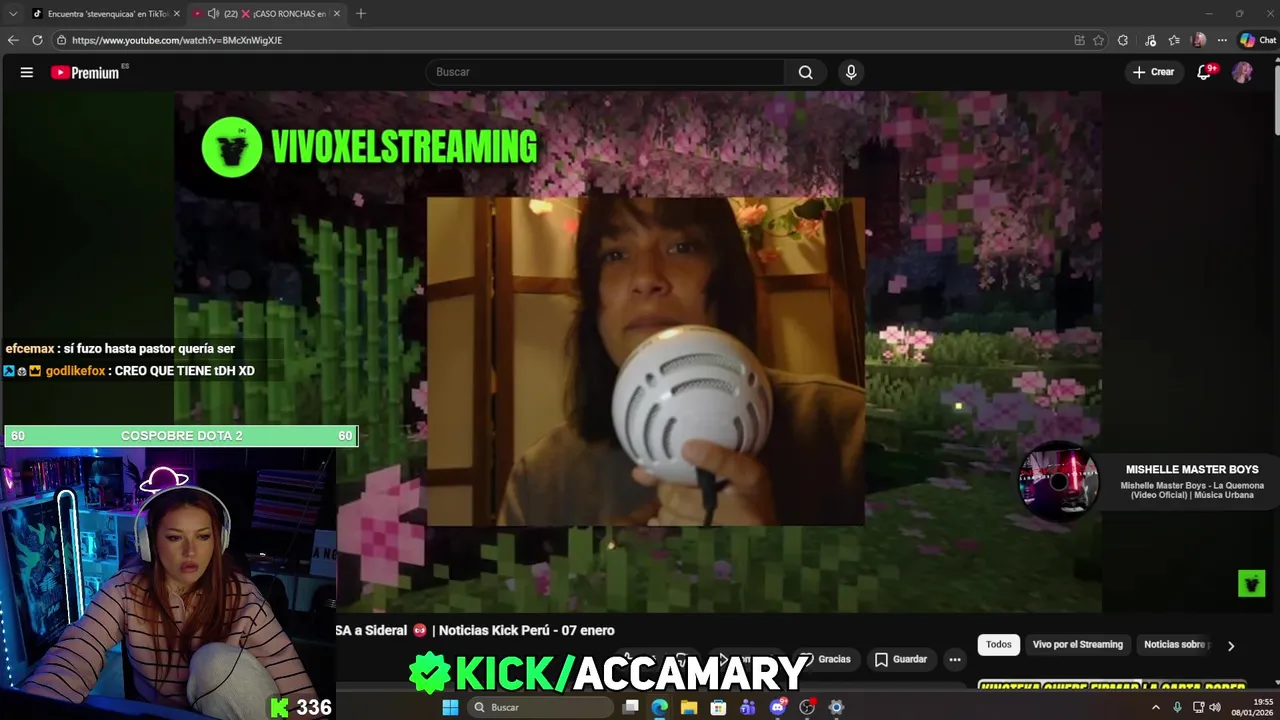Open Microsoft Teams taskbar icon

748,707
